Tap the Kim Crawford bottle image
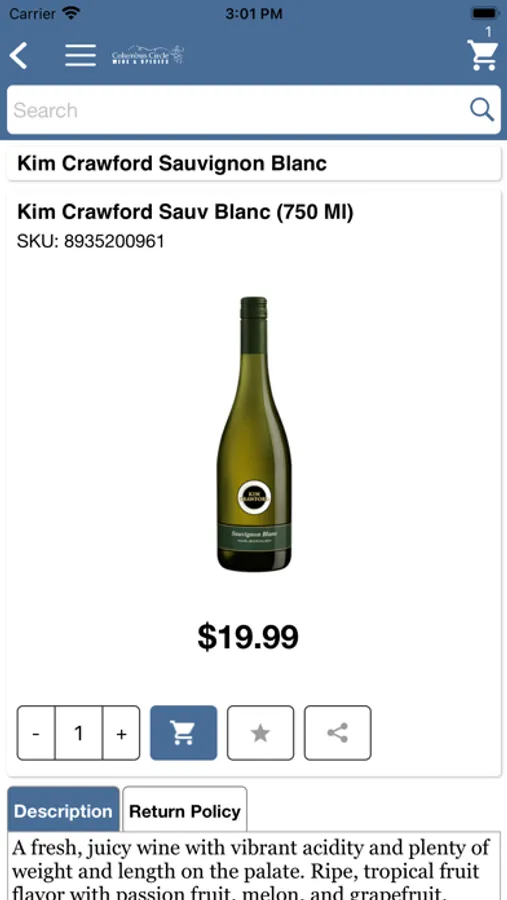The width and height of the screenshot is (507, 900). 254,433
